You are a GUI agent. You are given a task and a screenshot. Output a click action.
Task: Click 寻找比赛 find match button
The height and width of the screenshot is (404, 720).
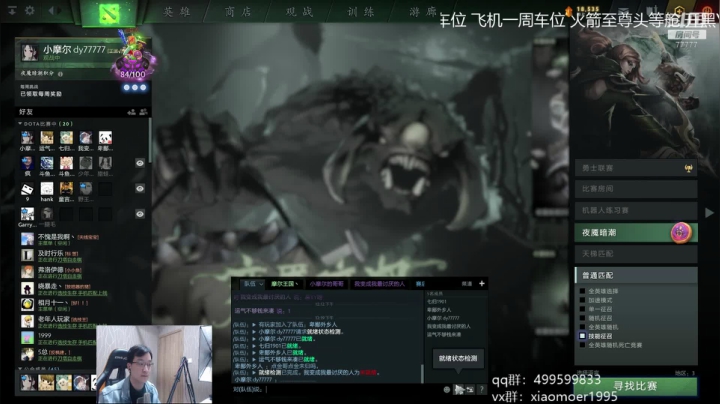tap(636, 386)
